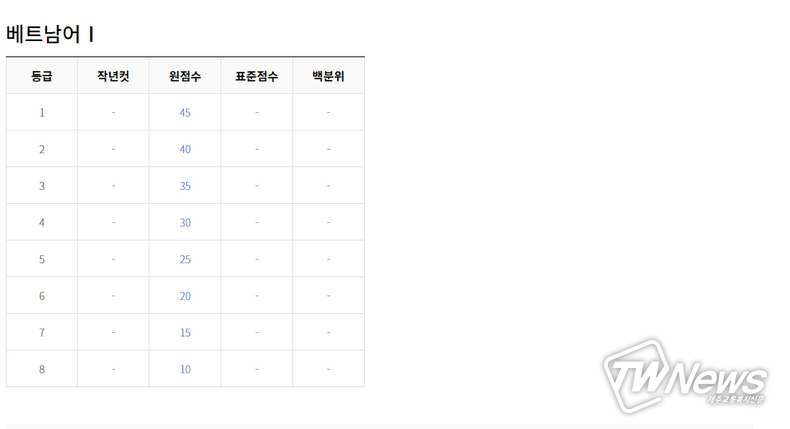Click raw score 30 for grade 4

click(x=185, y=222)
